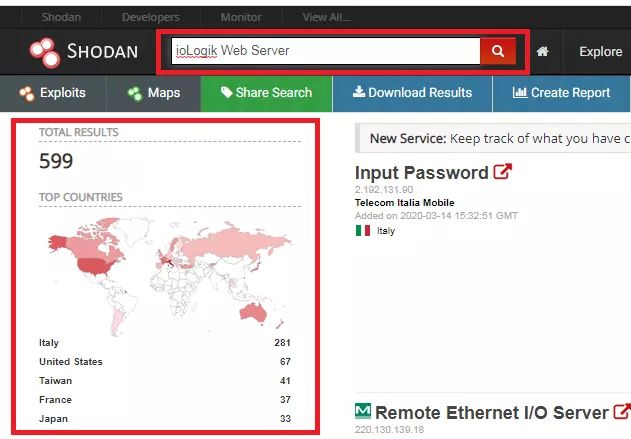Click the Taiwan count 41
This screenshot has width=631, height=439.
pos(285,381)
